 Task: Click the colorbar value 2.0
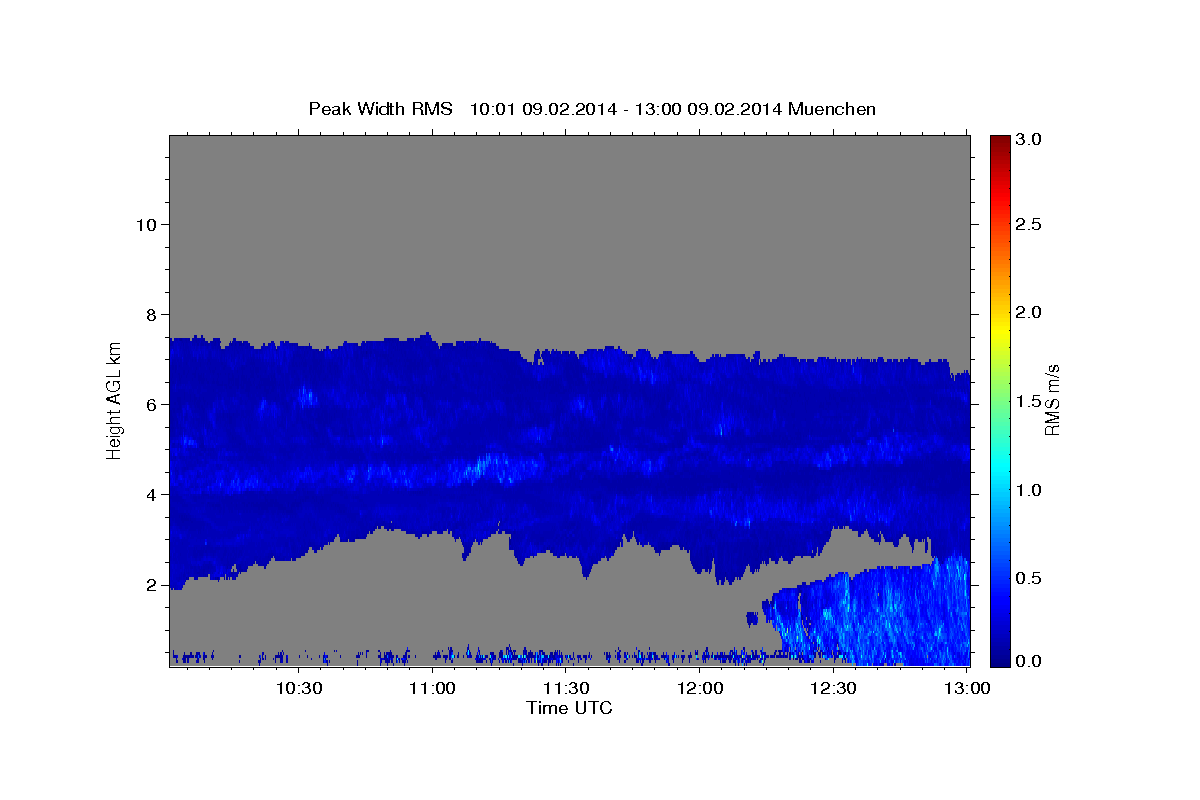click(1031, 312)
